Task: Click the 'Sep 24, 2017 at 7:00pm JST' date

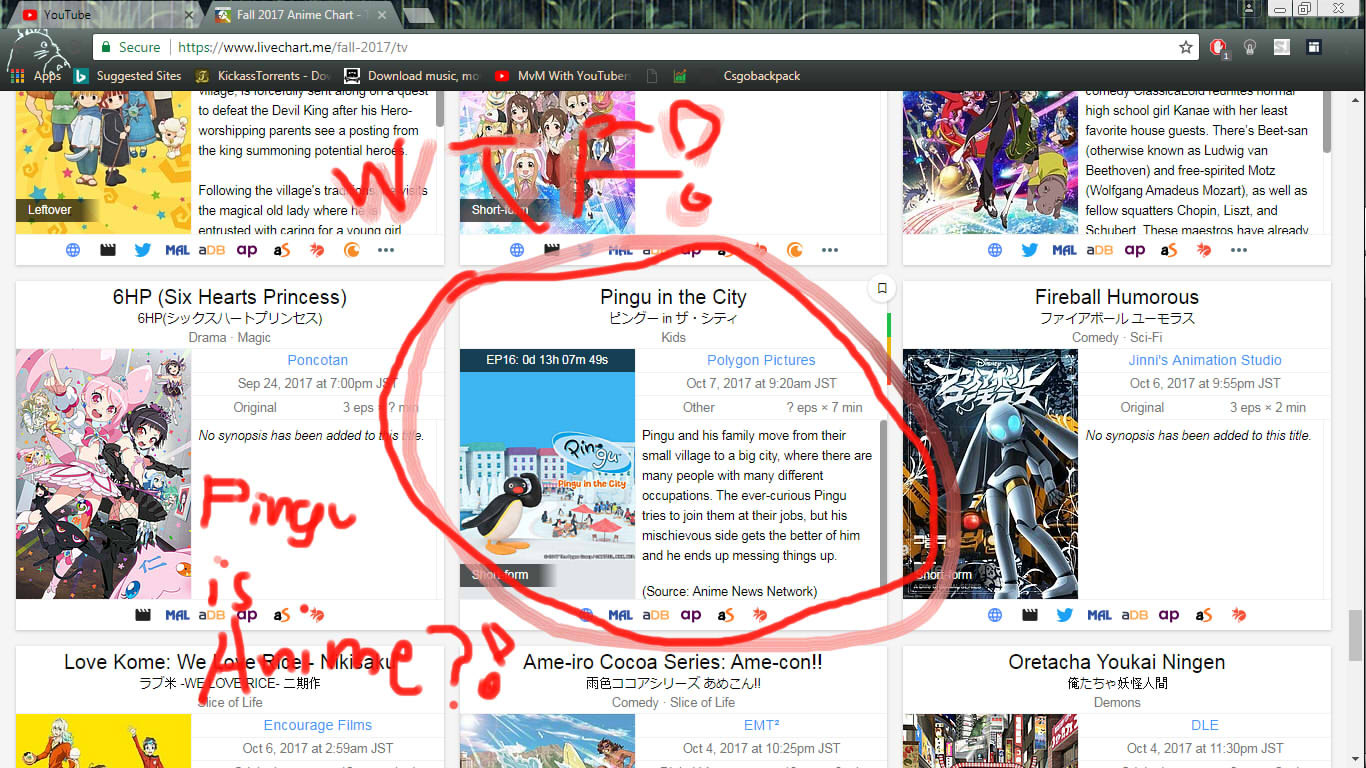Action: pos(318,383)
